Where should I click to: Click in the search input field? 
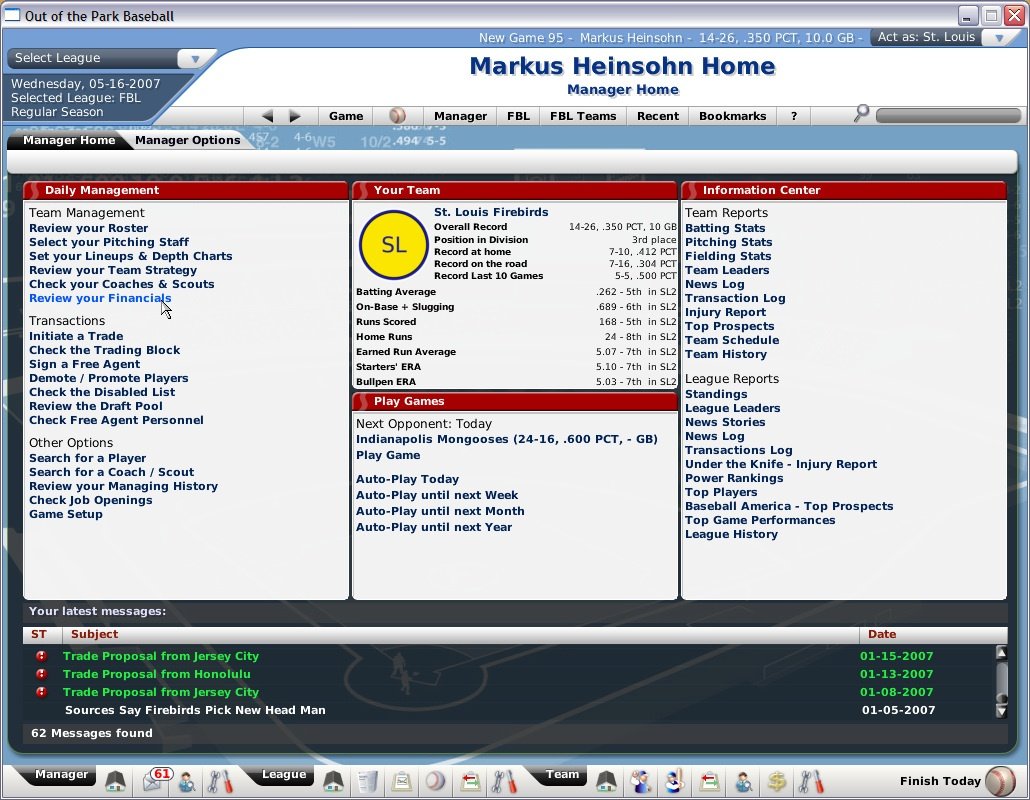click(946, 116)
